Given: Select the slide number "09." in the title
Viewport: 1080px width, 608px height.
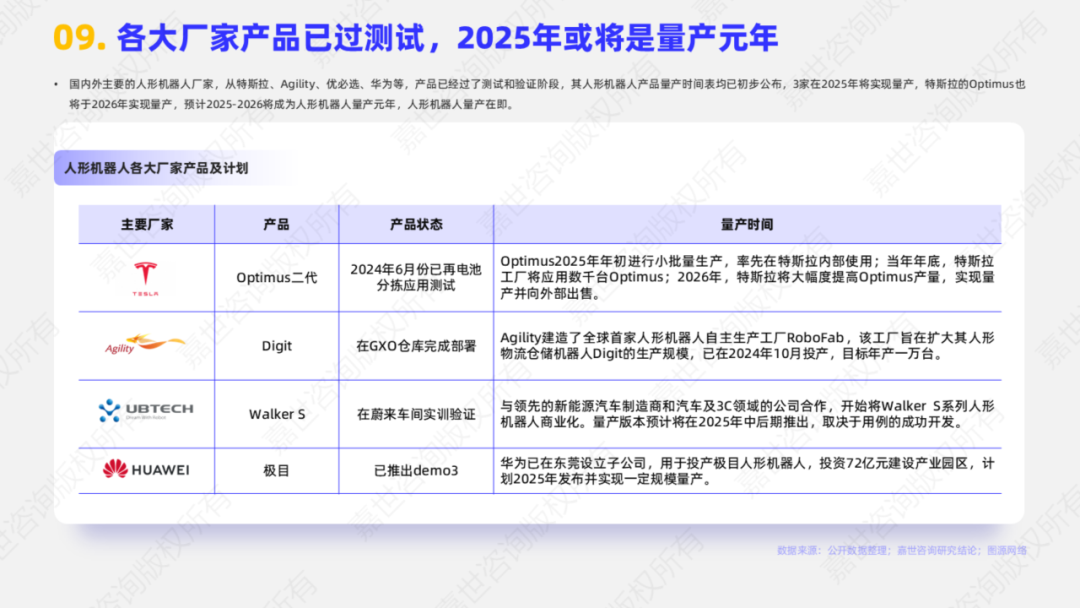Looking at the screenshot, I should point(79,37).
